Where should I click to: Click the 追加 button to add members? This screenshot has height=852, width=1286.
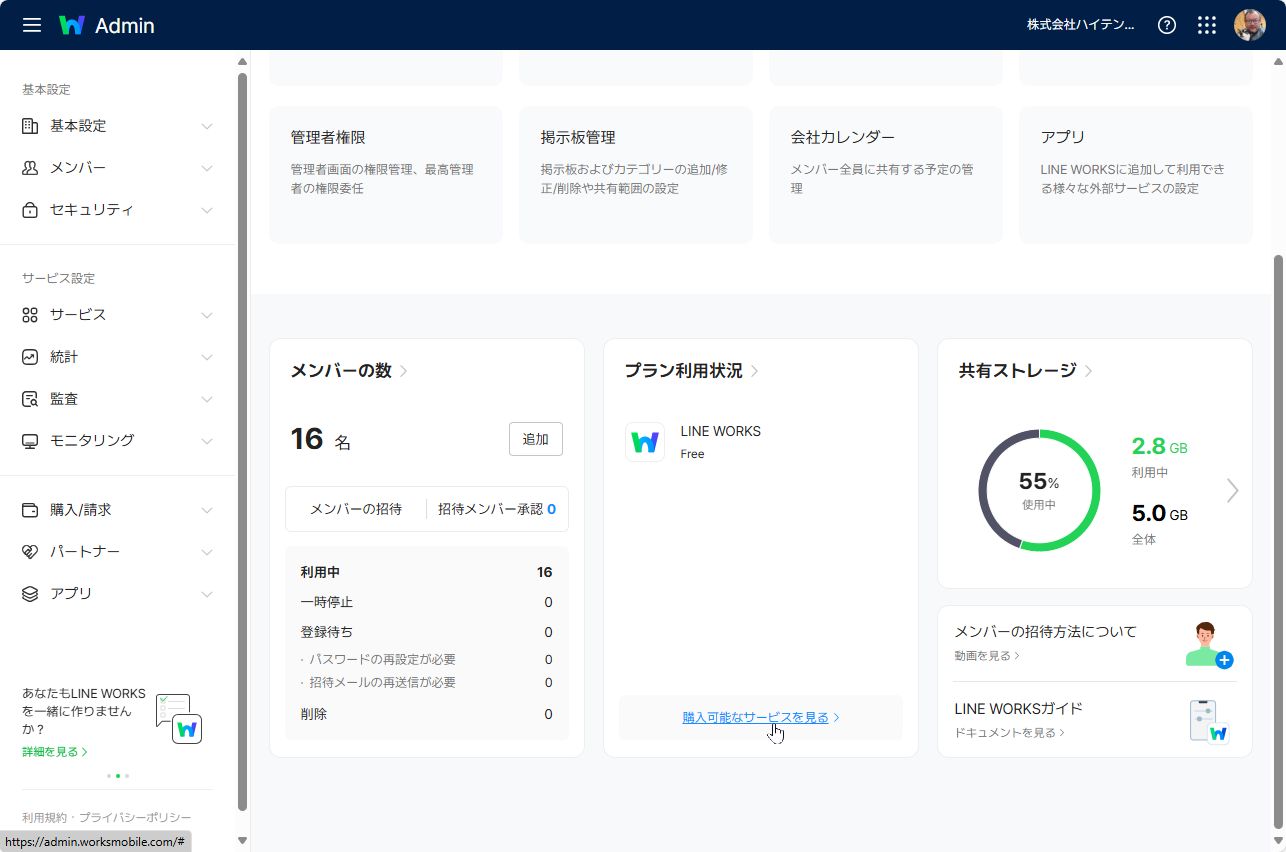535,439
